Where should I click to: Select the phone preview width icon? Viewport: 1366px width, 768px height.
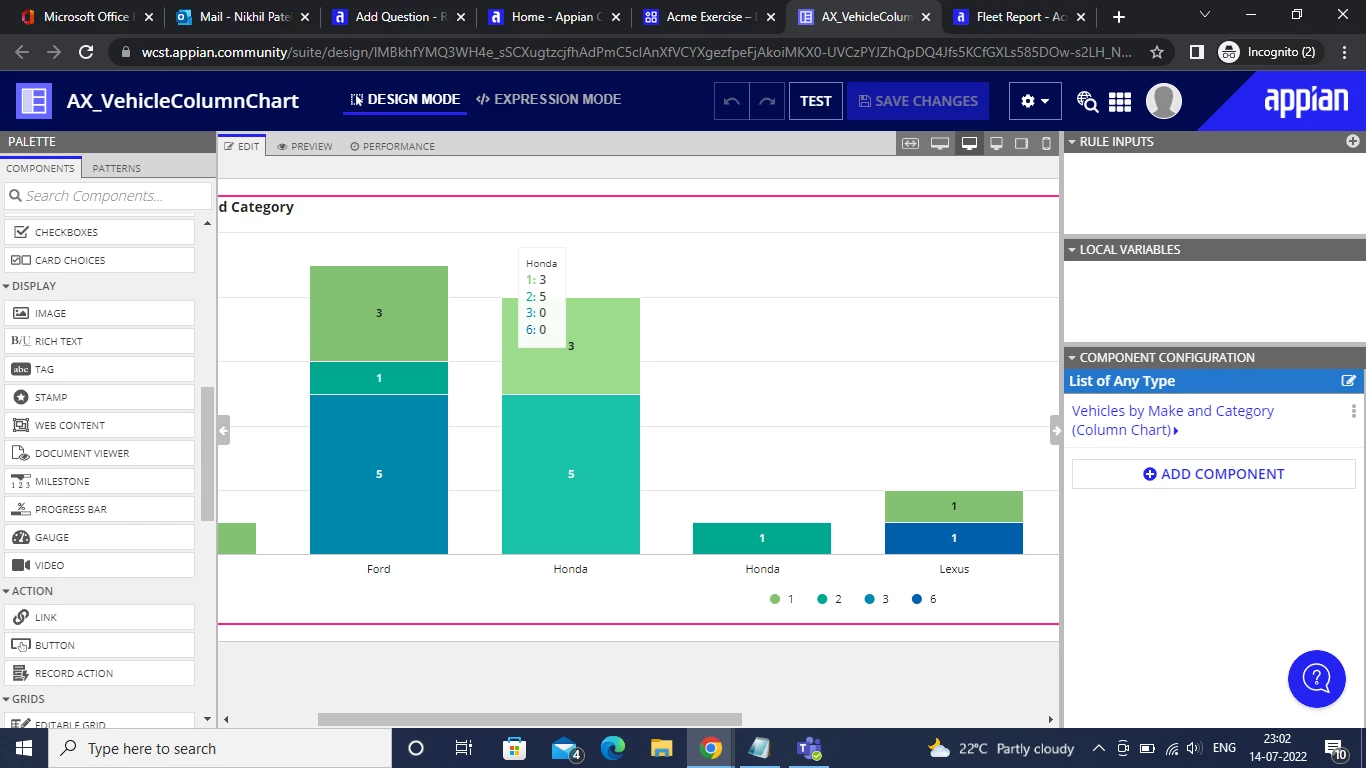[x=1047, y=143]
